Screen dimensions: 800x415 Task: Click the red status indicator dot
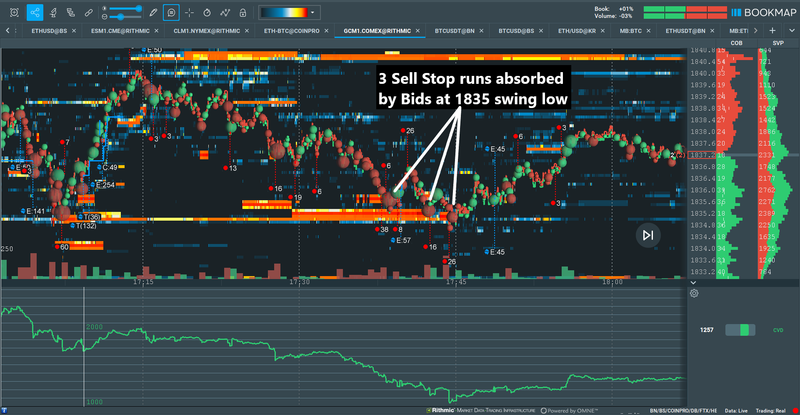795,410
